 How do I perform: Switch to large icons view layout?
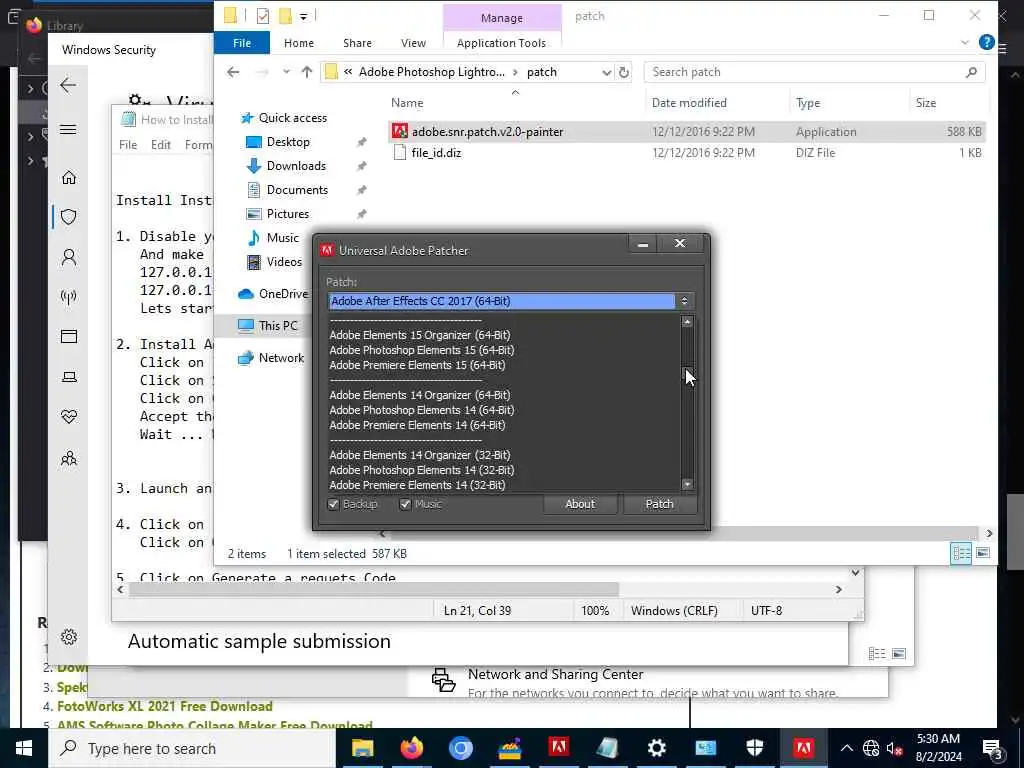click(982, 553)
